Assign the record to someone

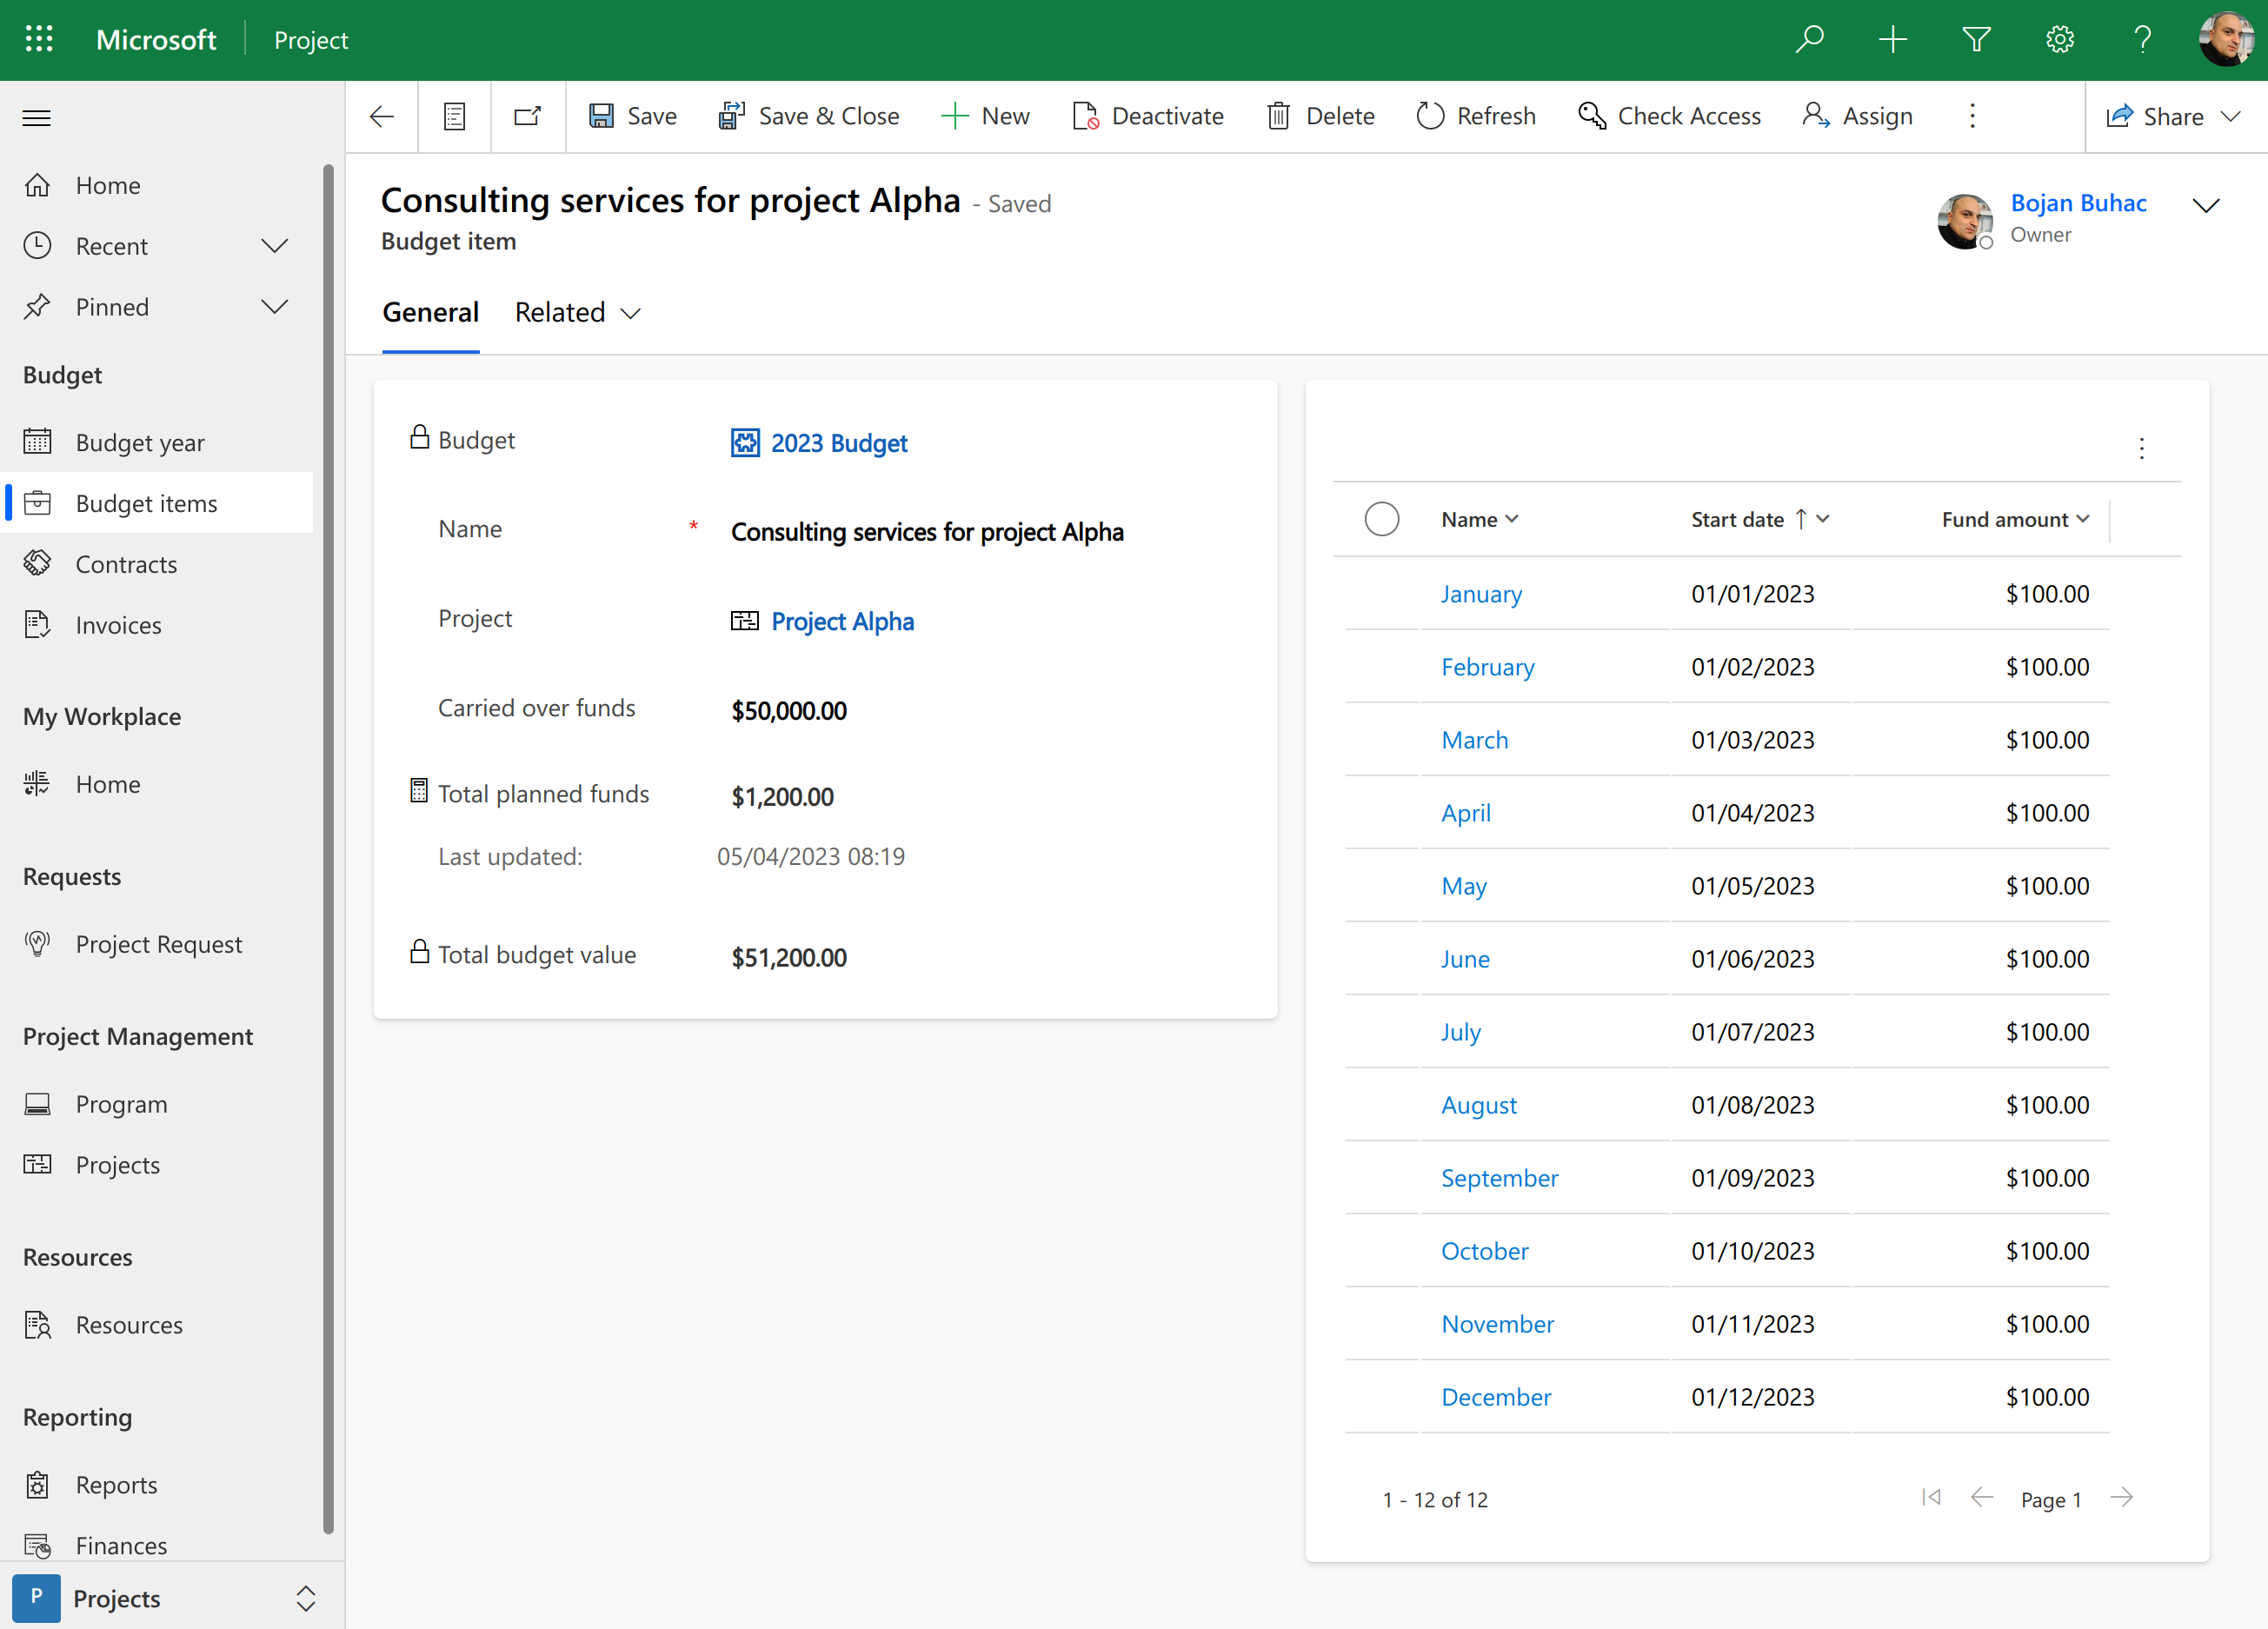[x=1857, y=116]
